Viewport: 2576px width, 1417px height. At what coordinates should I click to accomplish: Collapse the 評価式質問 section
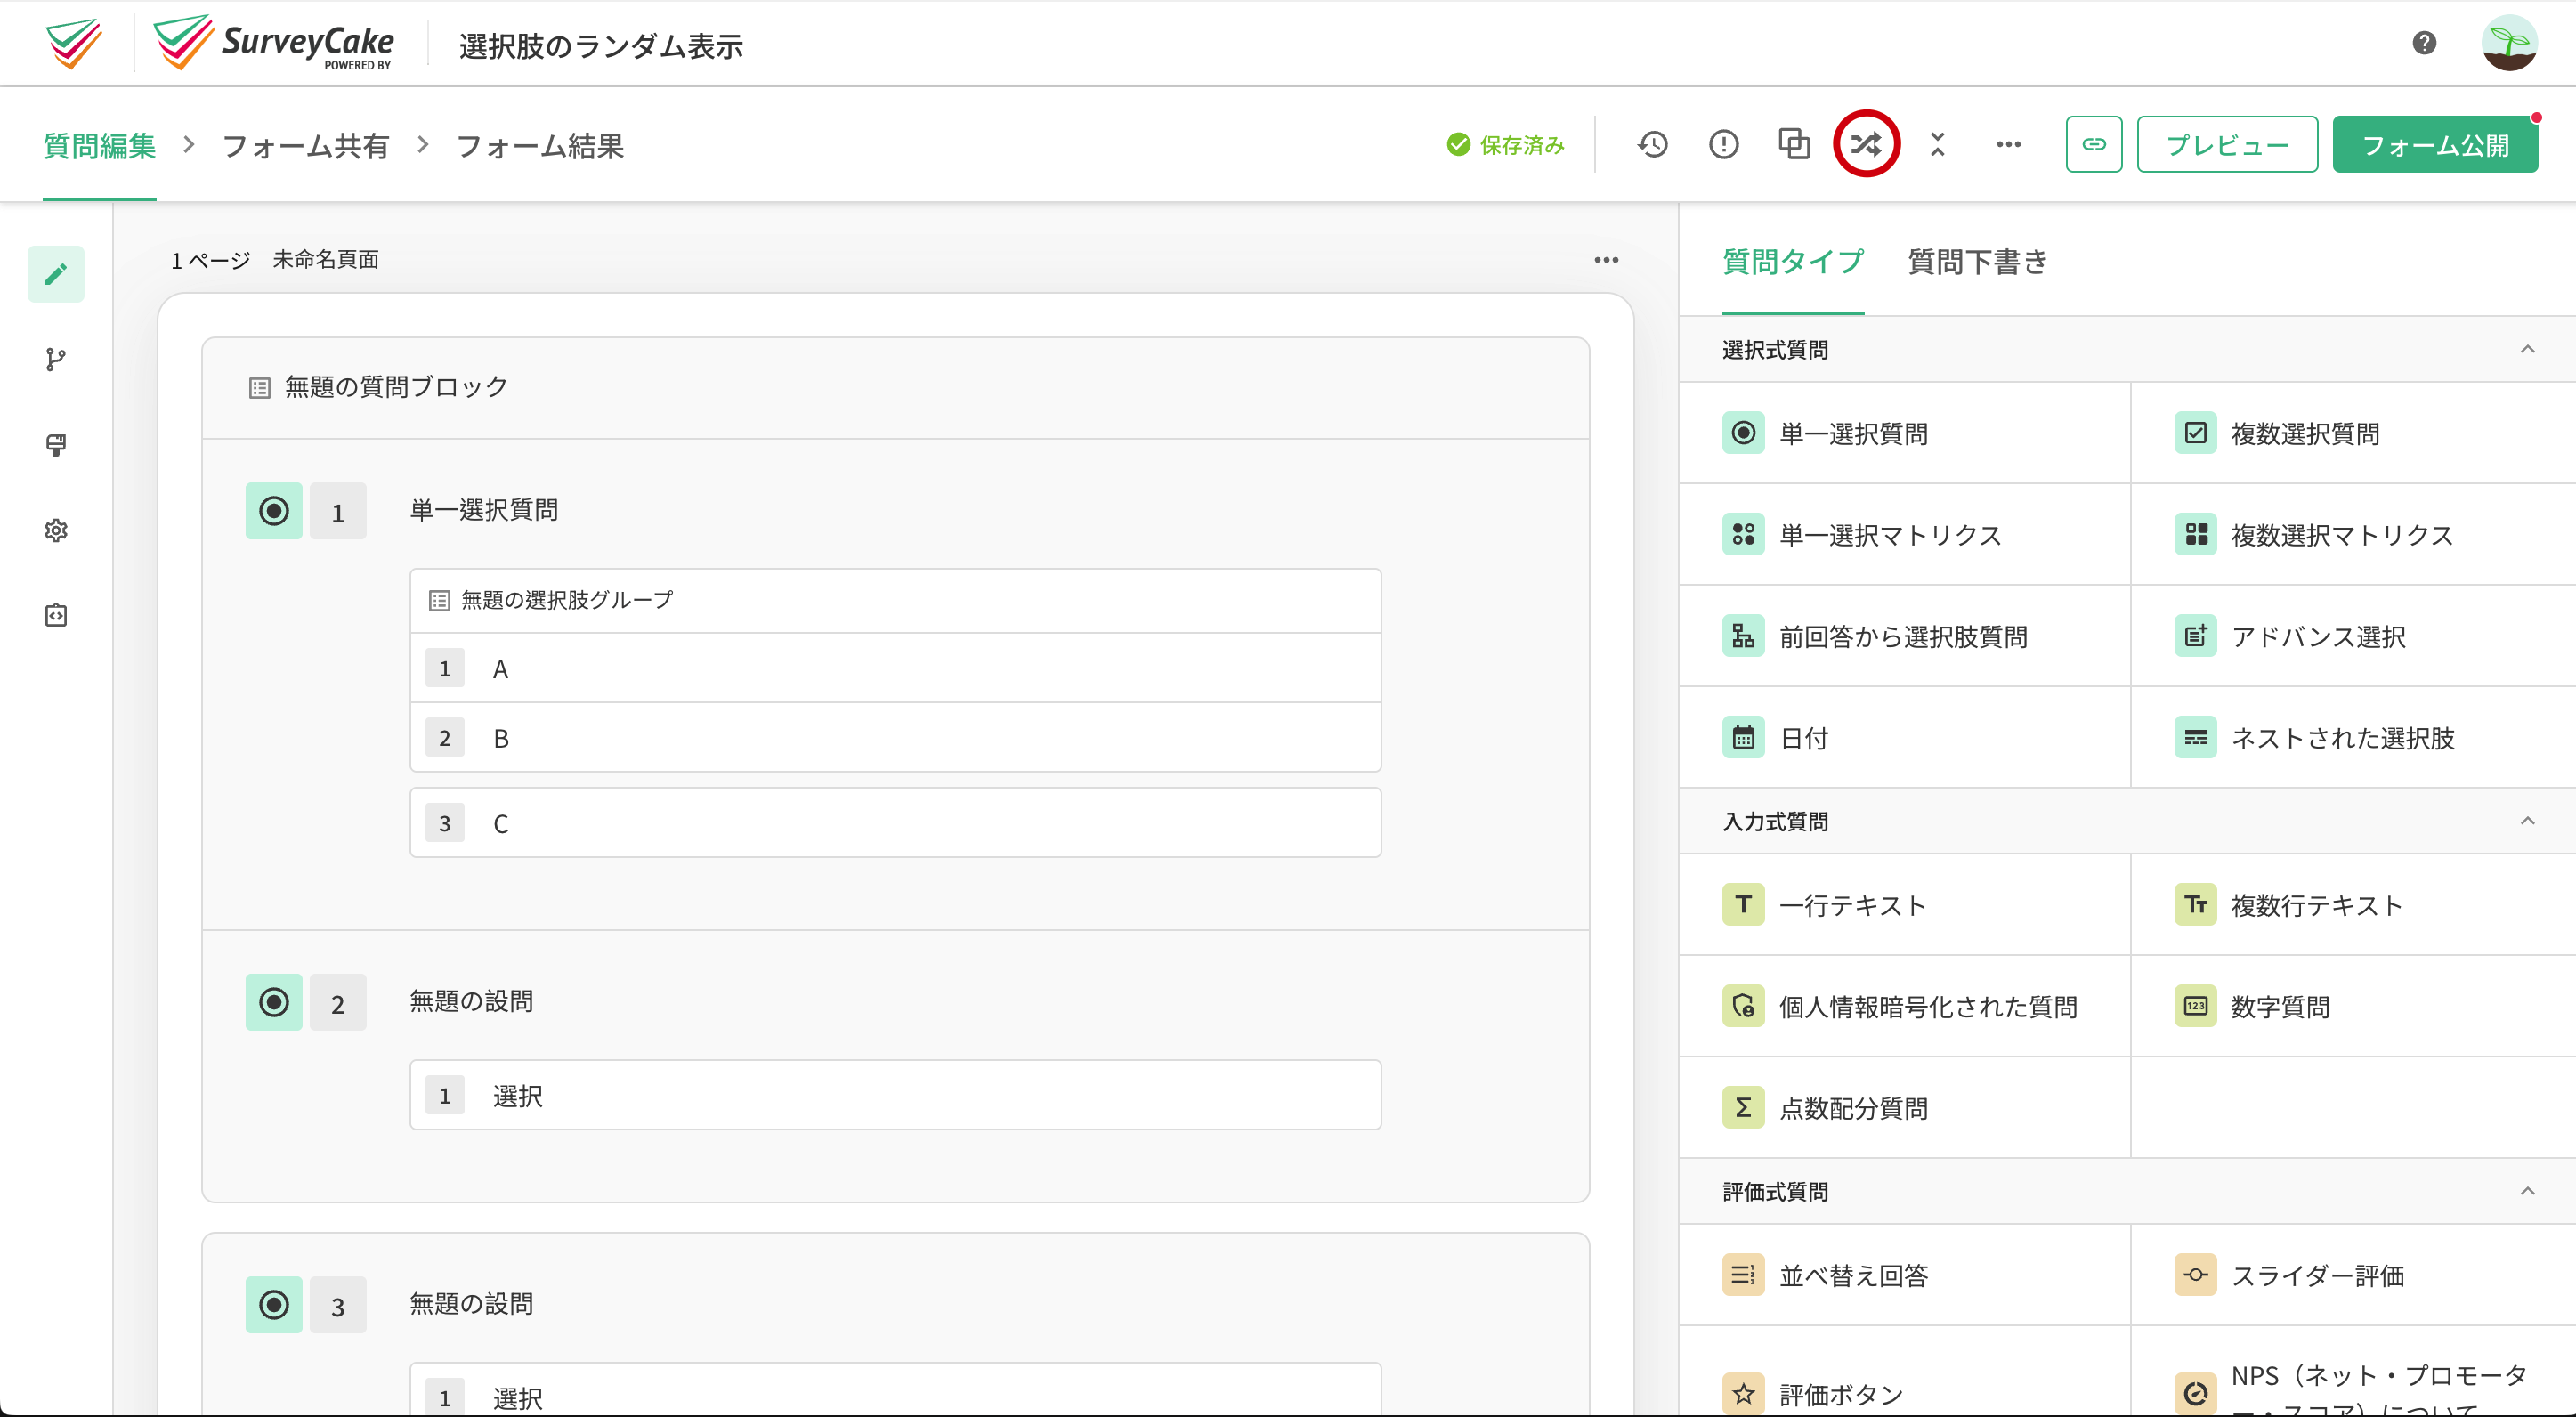click(2527, 1191)
